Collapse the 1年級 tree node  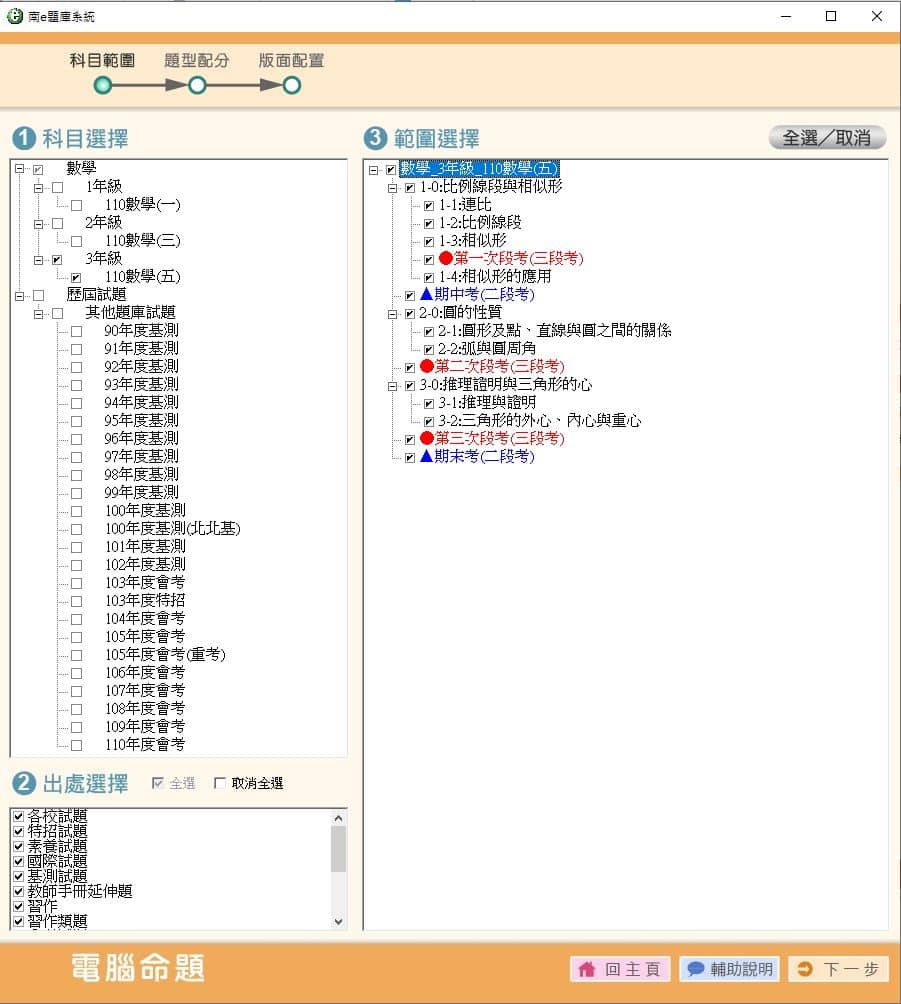(38, 188)
